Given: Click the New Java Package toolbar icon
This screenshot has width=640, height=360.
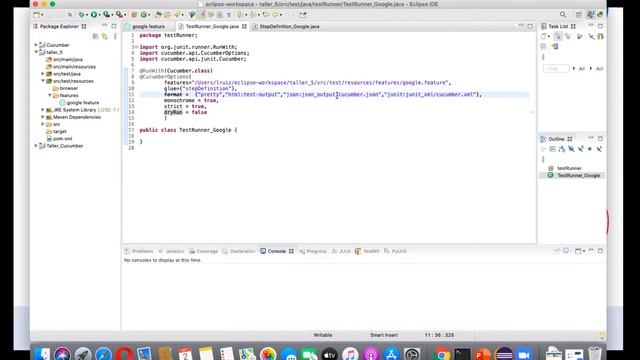Looking at the screenshot, I should coord(134,15).
